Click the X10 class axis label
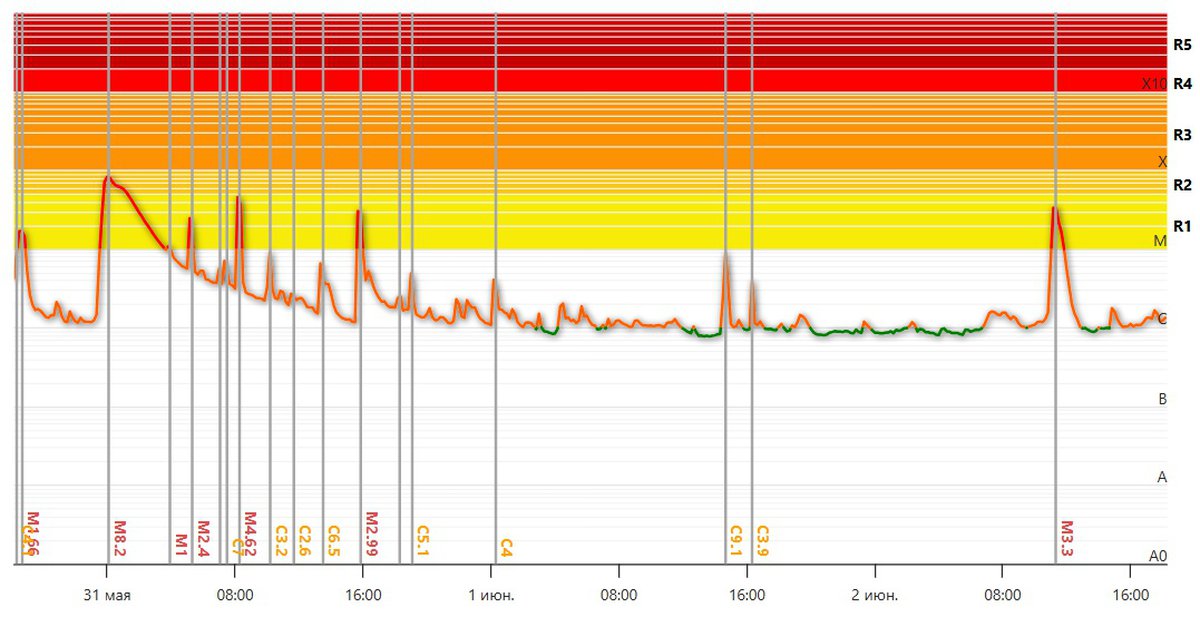The width and height of the screenshot is (1200, 617). click(1154, 84)
